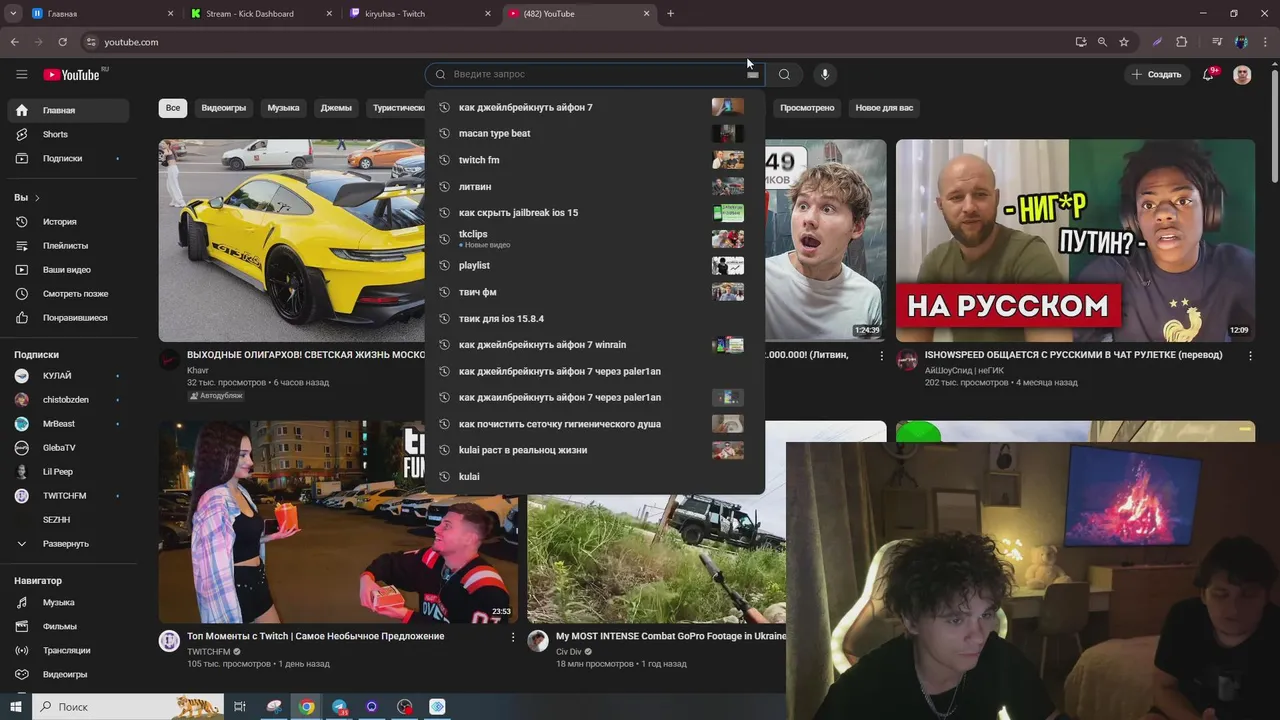Open Task View on the taskbar
This screenshot has height=720, width=1280.
click(x=240, y=706)
